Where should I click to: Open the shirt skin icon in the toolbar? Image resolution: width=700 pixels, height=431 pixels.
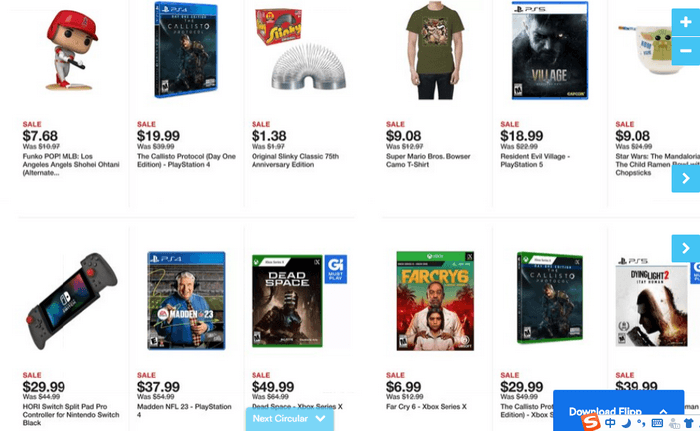click(x=688, y=423)
